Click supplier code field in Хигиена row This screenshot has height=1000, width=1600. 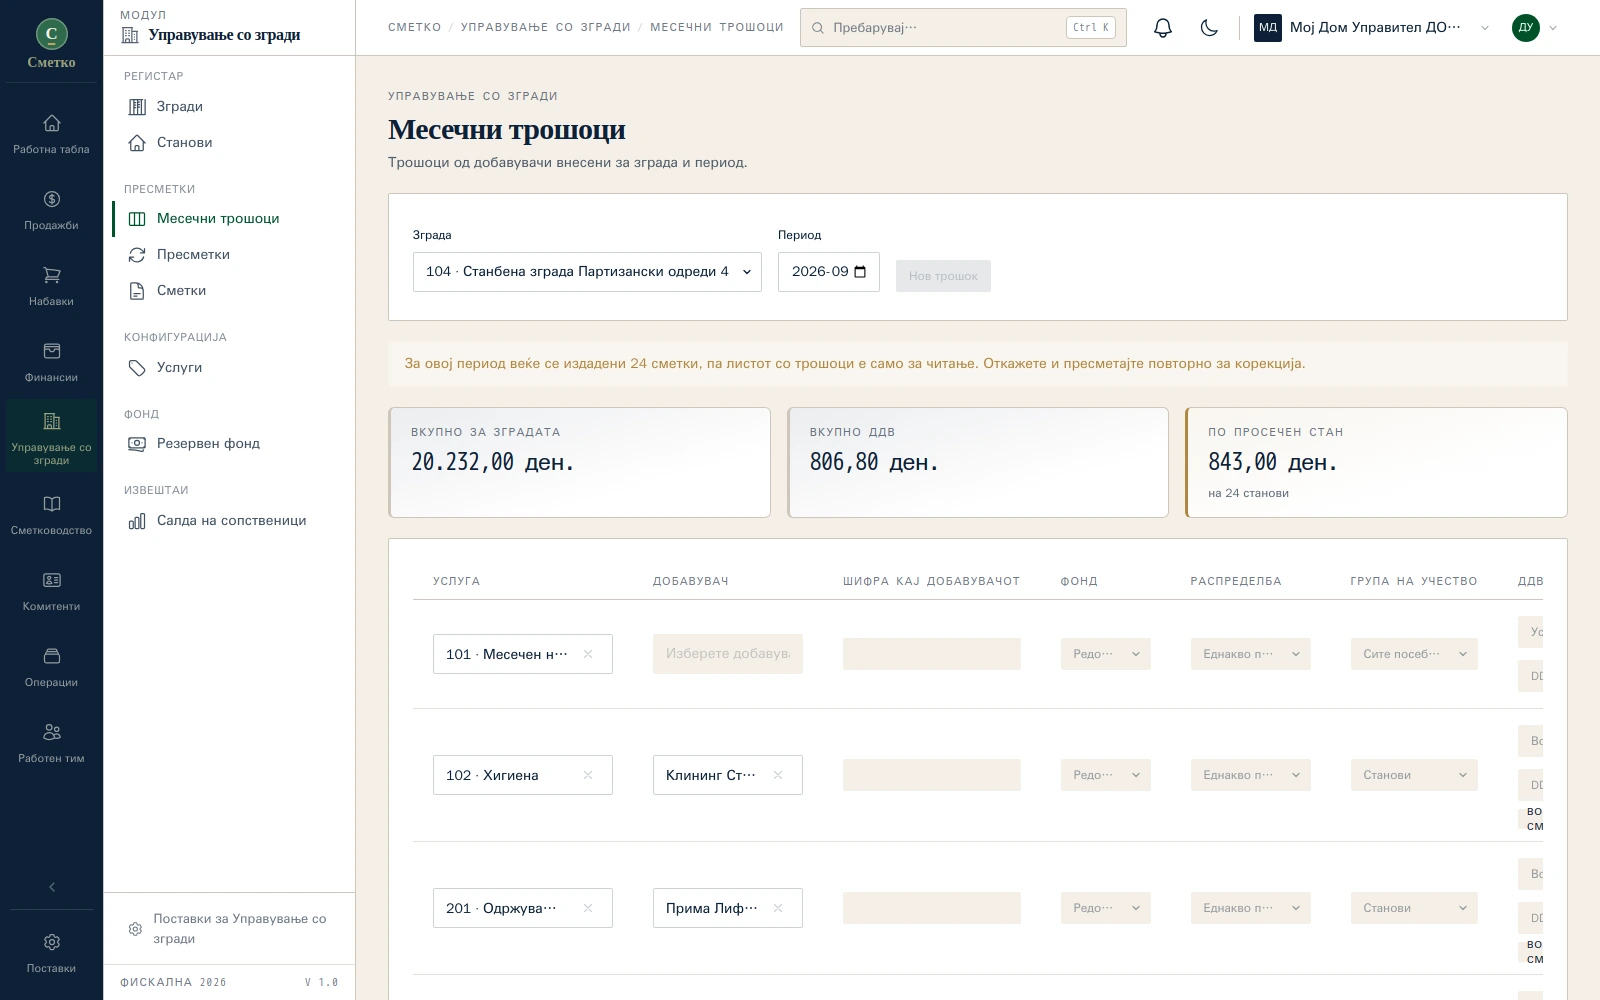click(932, 775)
